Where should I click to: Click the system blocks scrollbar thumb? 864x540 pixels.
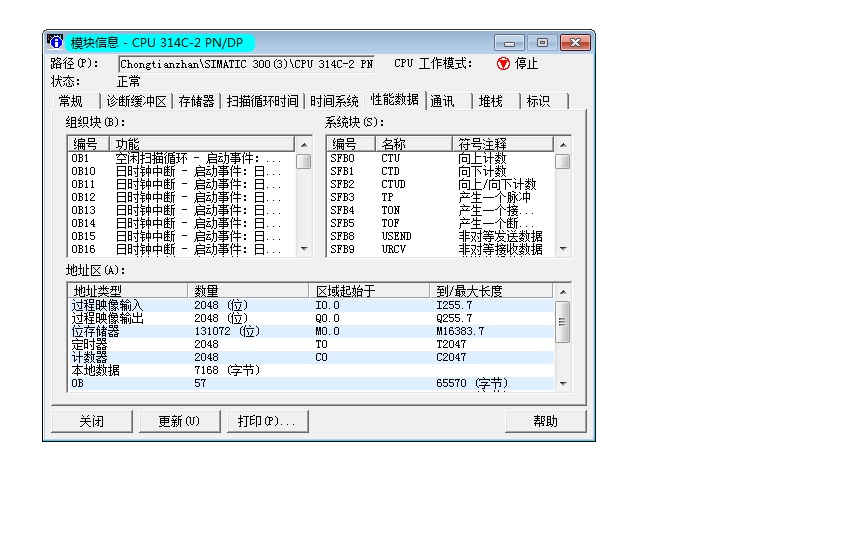pyautogui.click(x=563, y=161)
